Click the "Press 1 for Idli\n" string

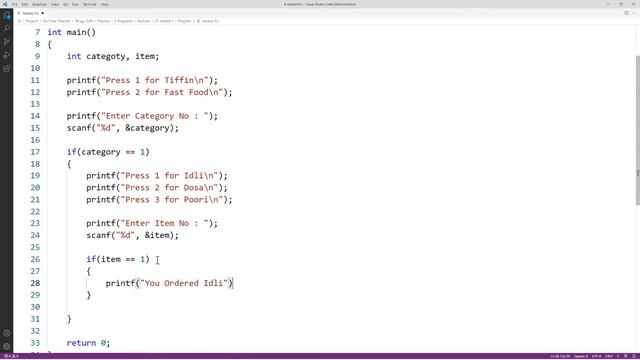pos(169,176)
